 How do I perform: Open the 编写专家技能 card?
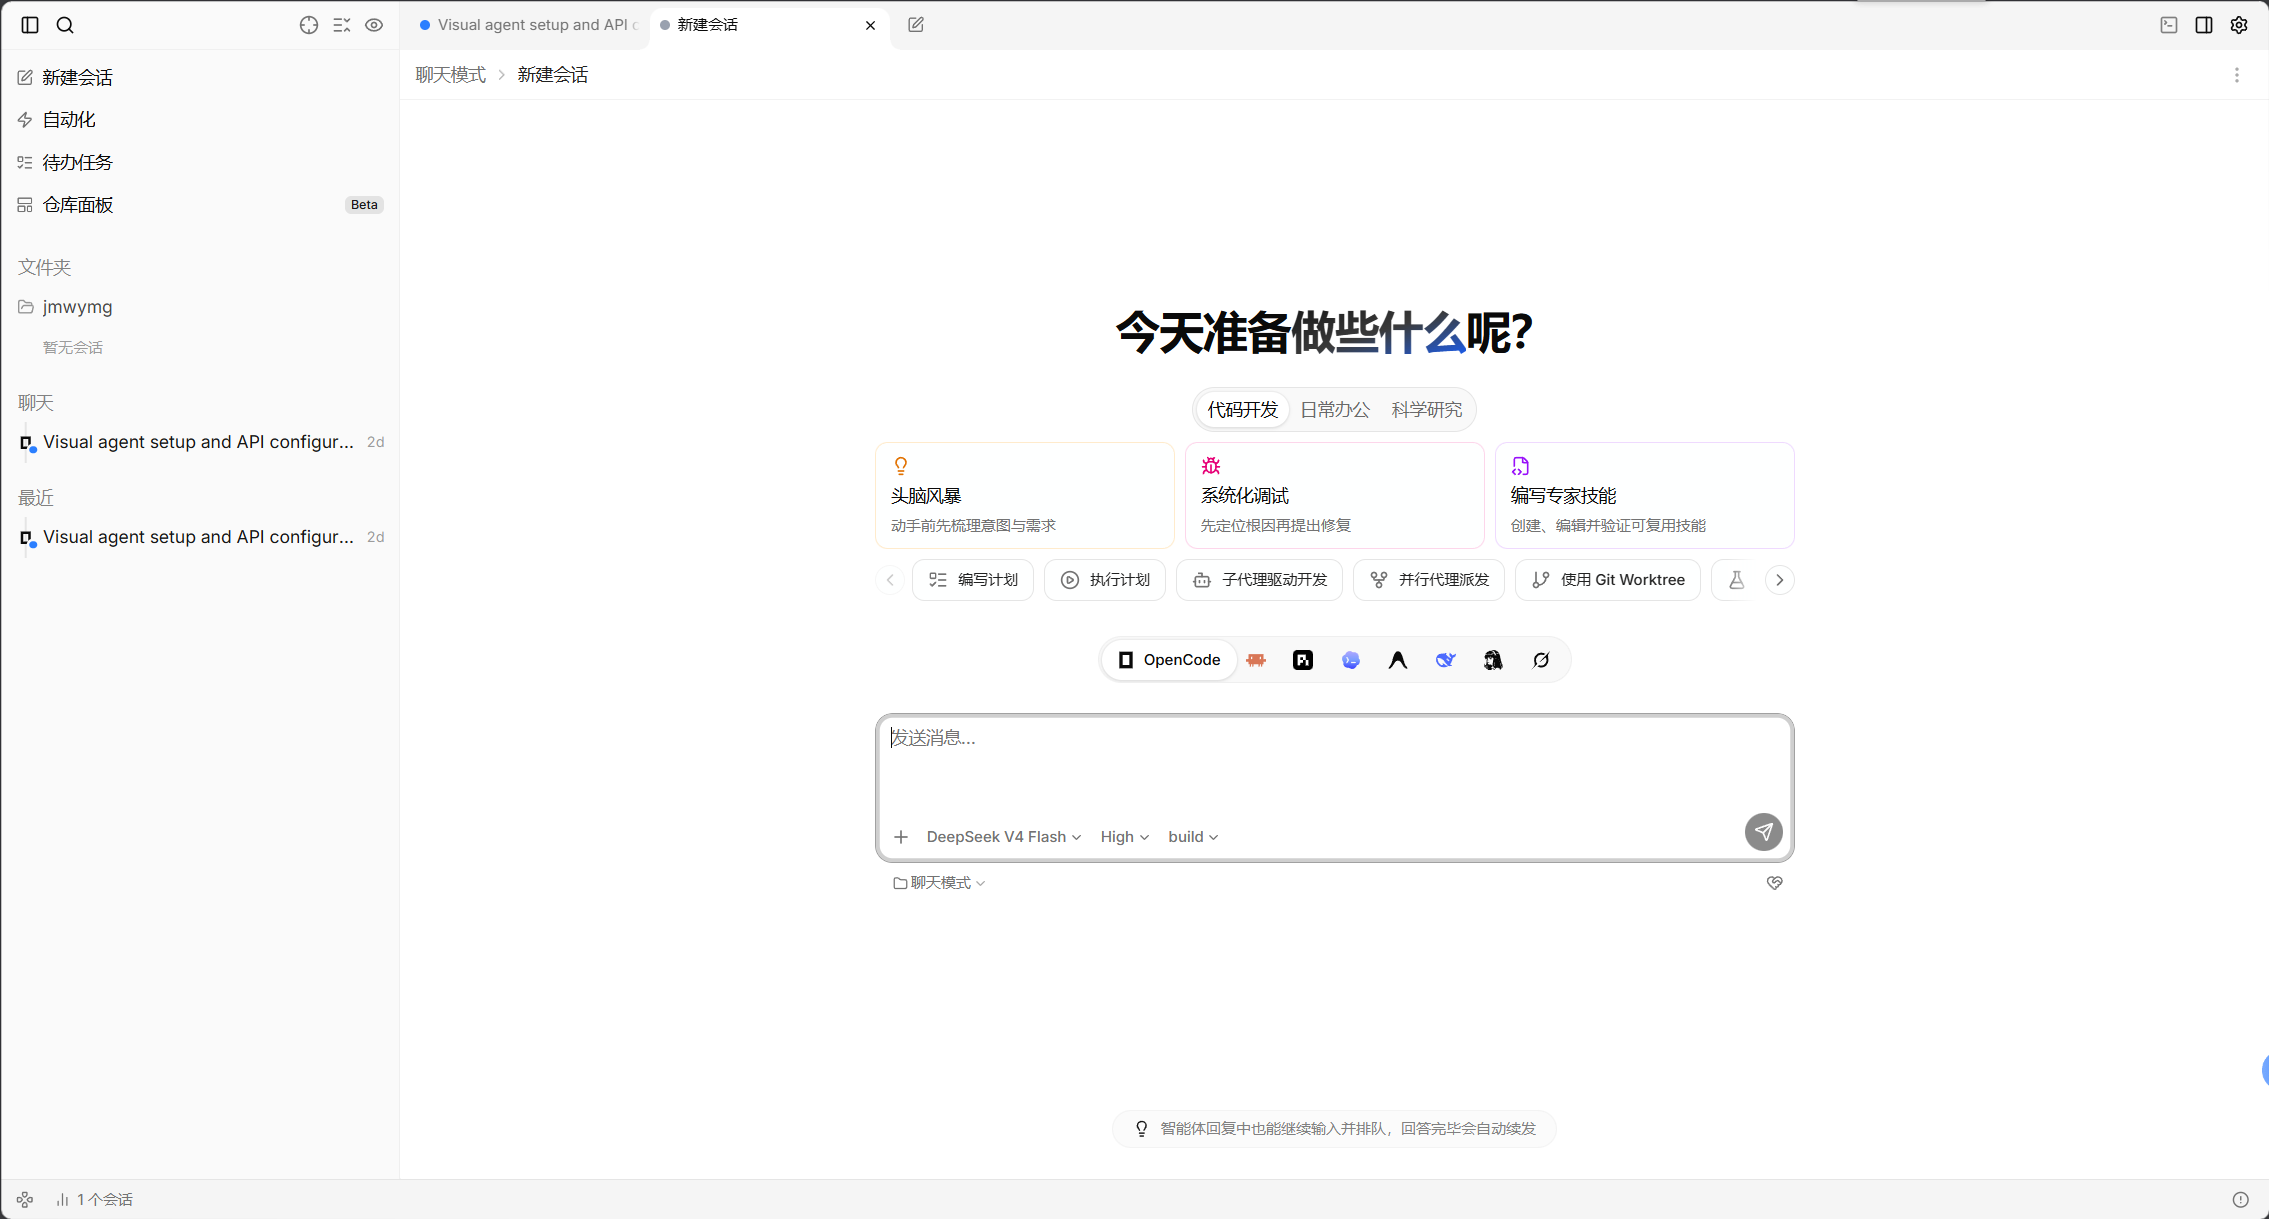click(x=1645, y=496)
